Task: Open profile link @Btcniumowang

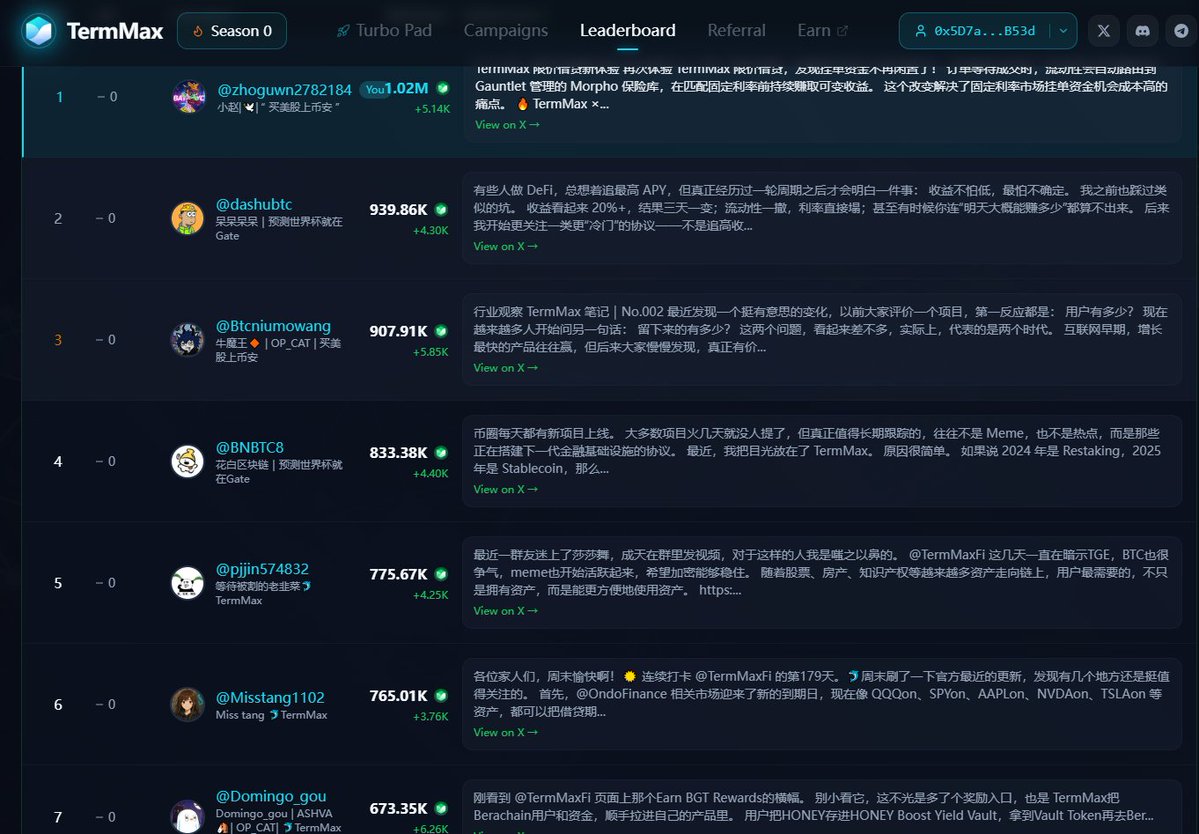Action: click(x=273, y=326)
